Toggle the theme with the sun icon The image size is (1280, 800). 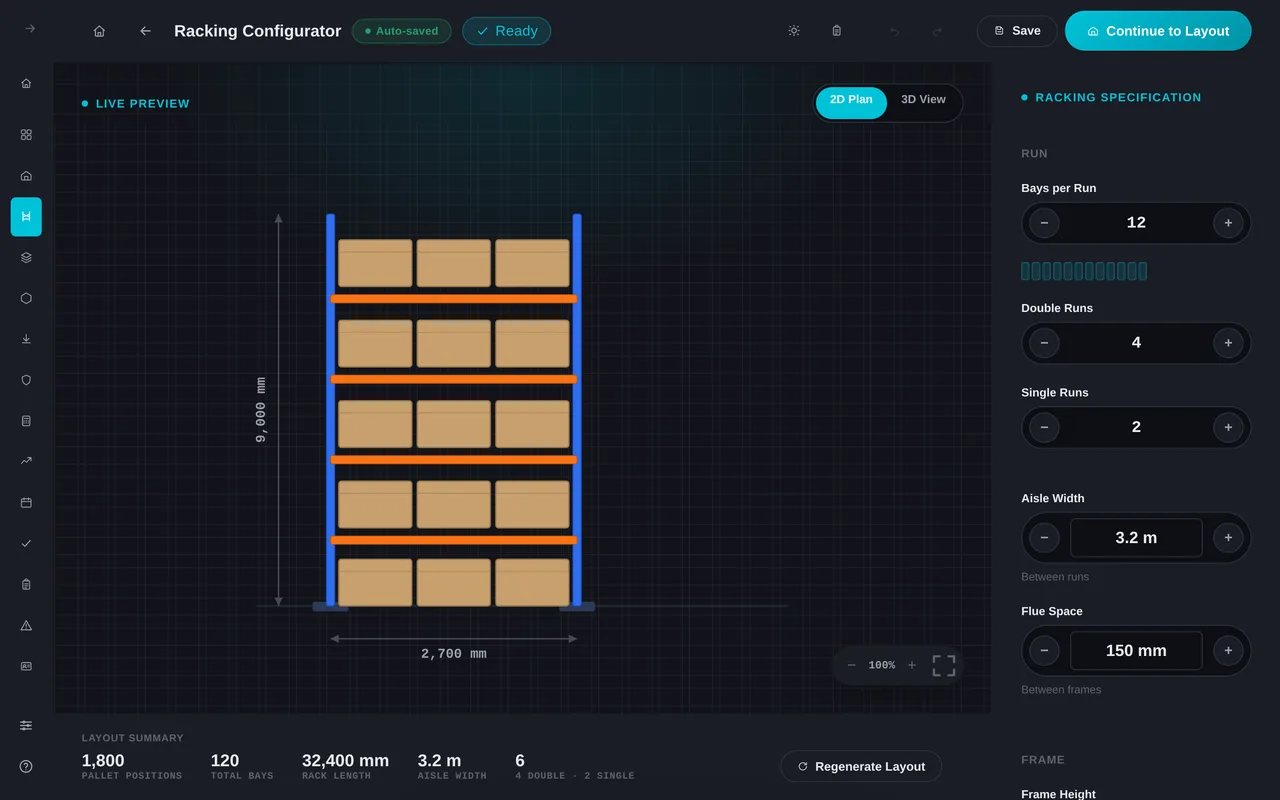tap(794, 31)
